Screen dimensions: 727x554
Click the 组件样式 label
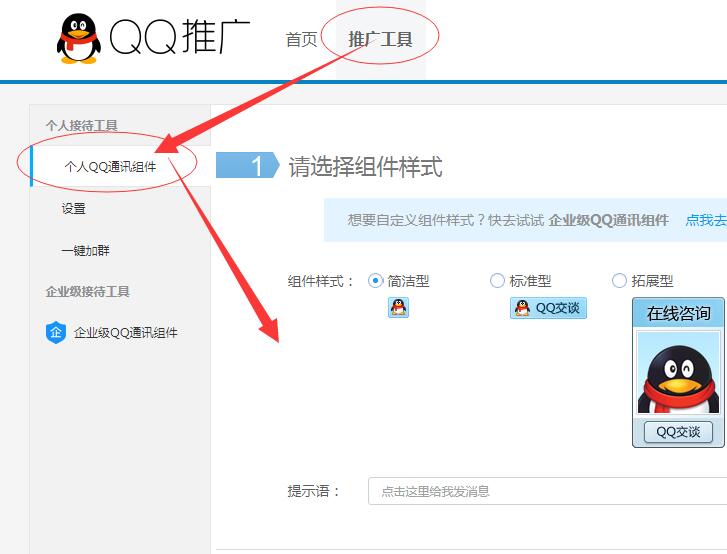(321, 281)
